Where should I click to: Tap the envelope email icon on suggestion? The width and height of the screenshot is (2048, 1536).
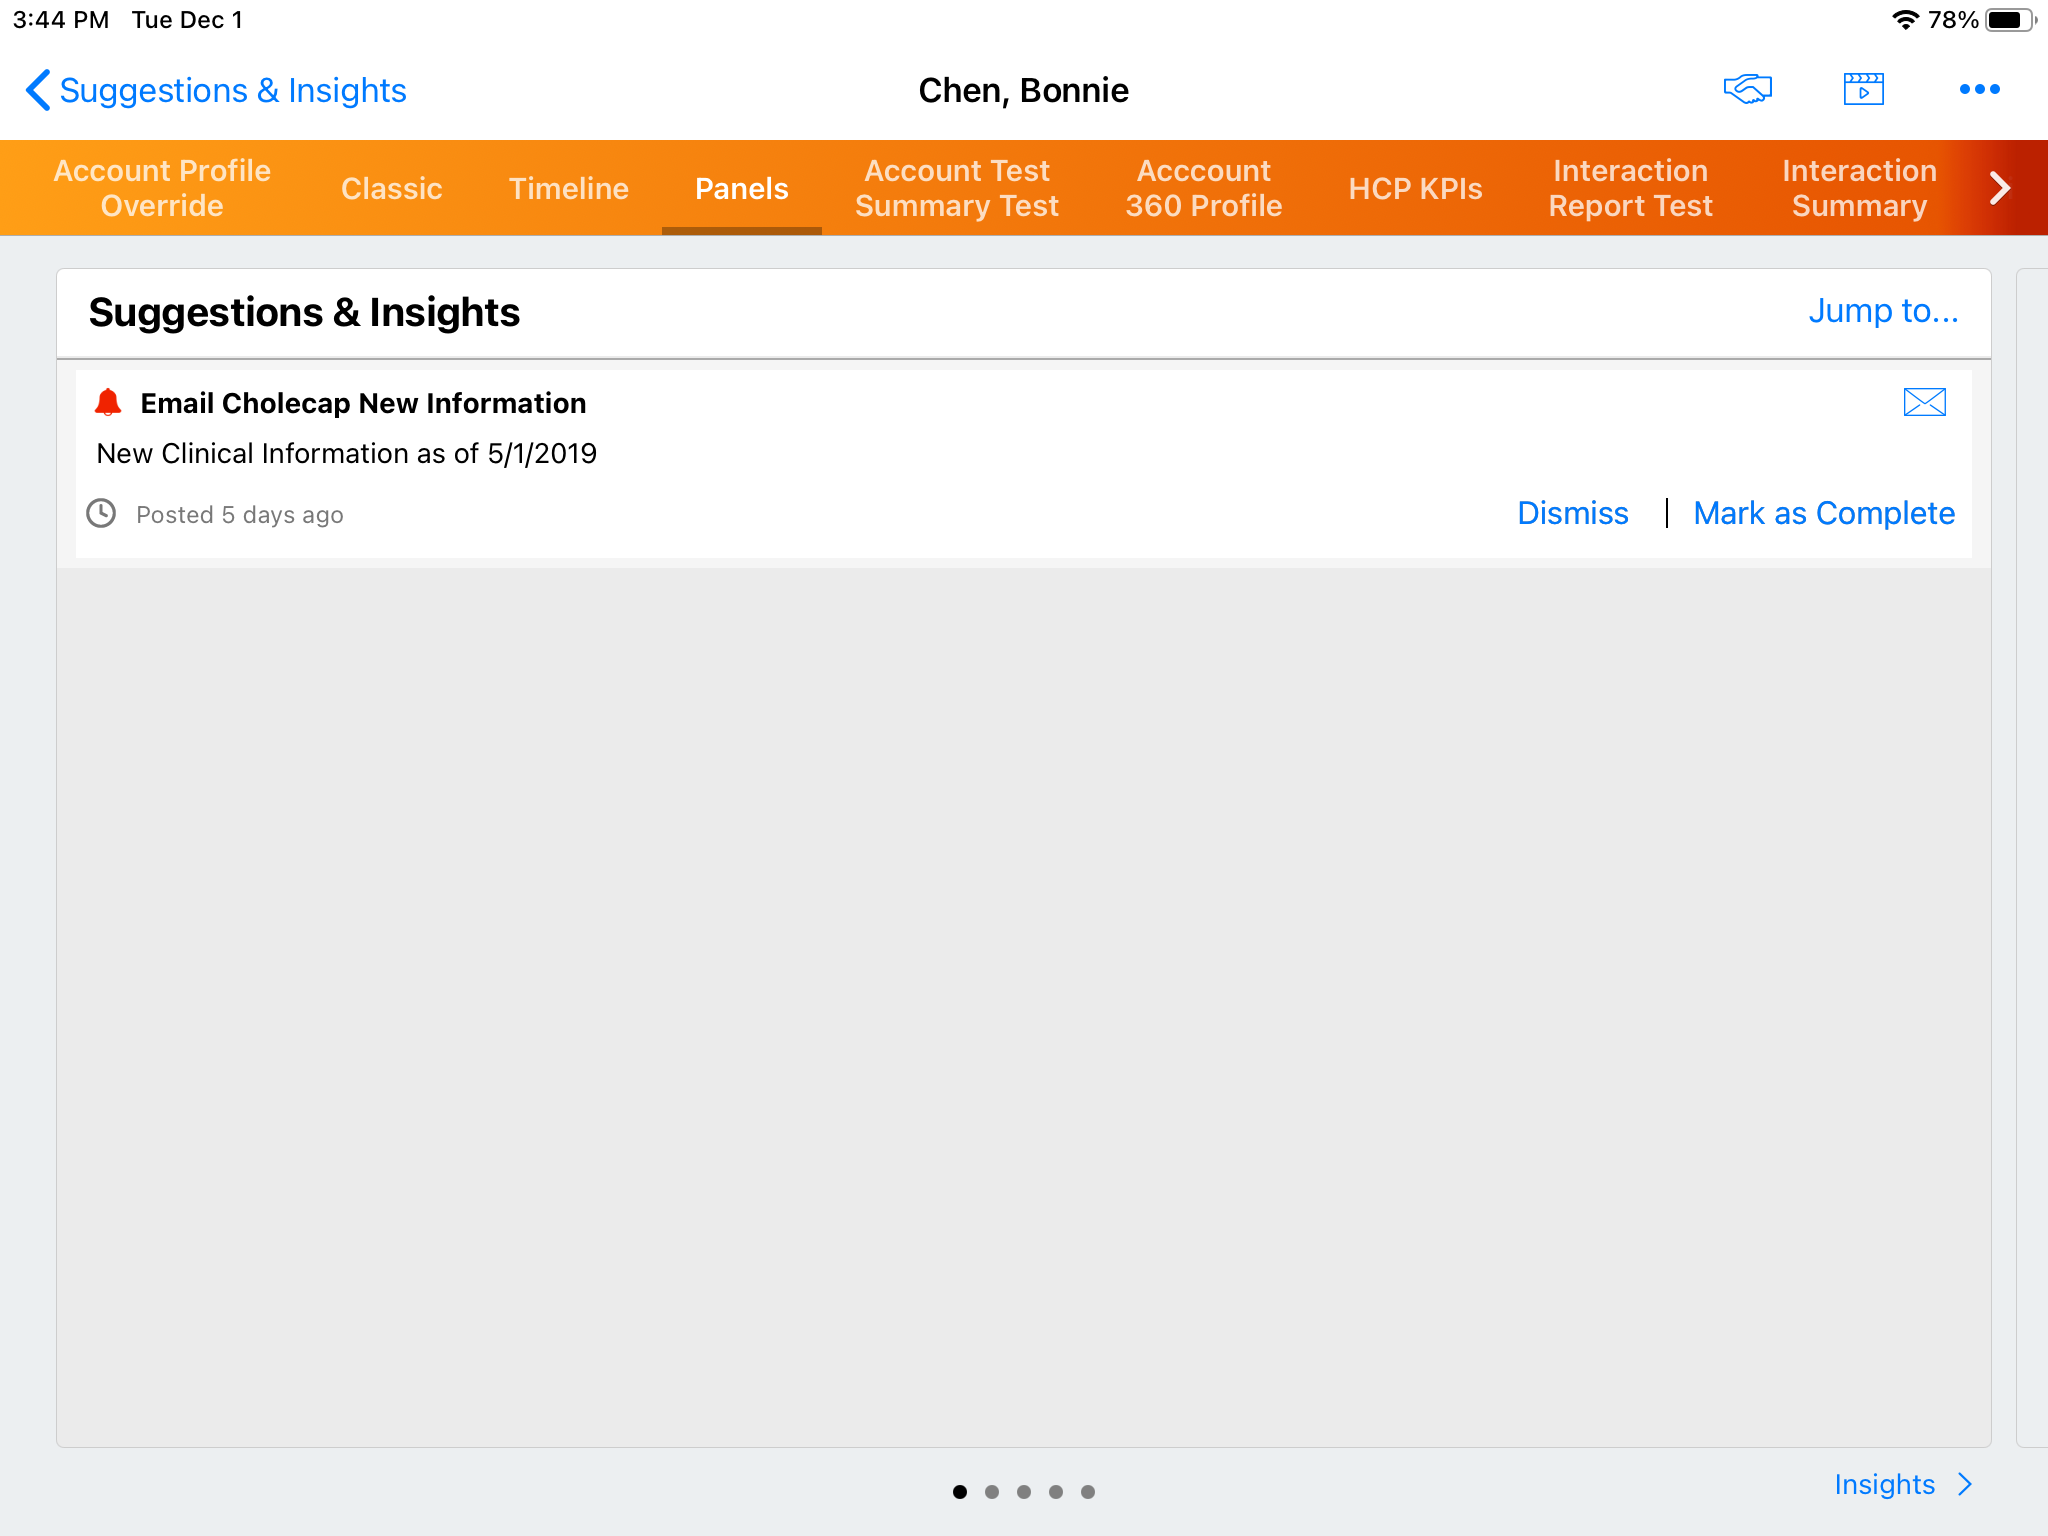coord(1924,402)
